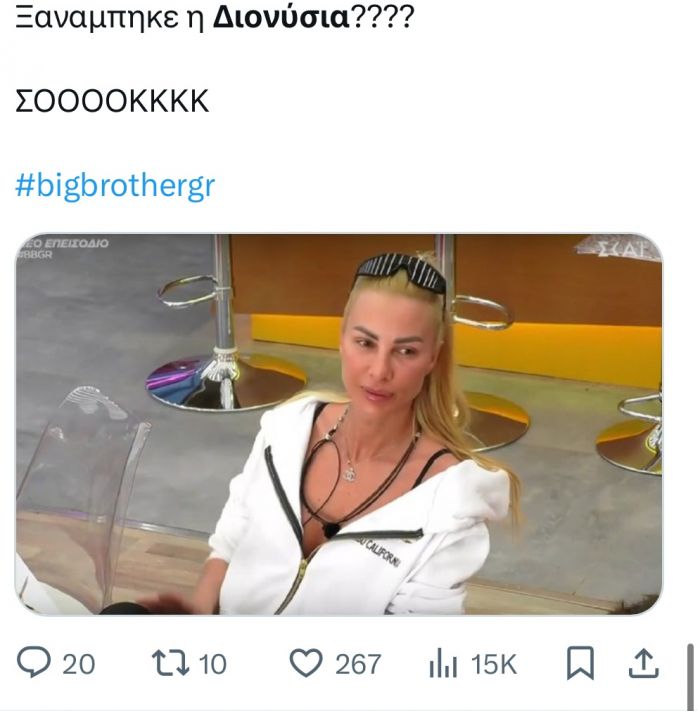Bookmark this tweet
Viewport: 700px width, 711px height.
point(580,663)
